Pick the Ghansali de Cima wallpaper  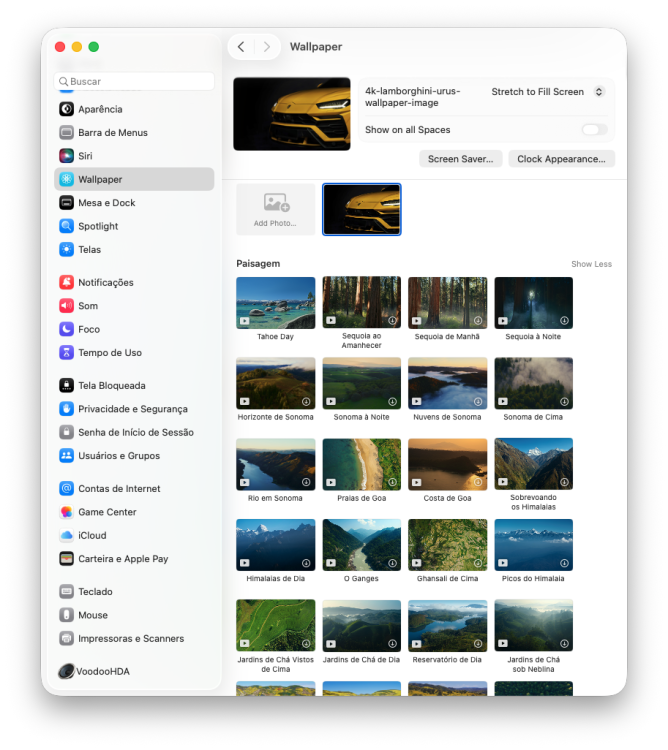447,545
